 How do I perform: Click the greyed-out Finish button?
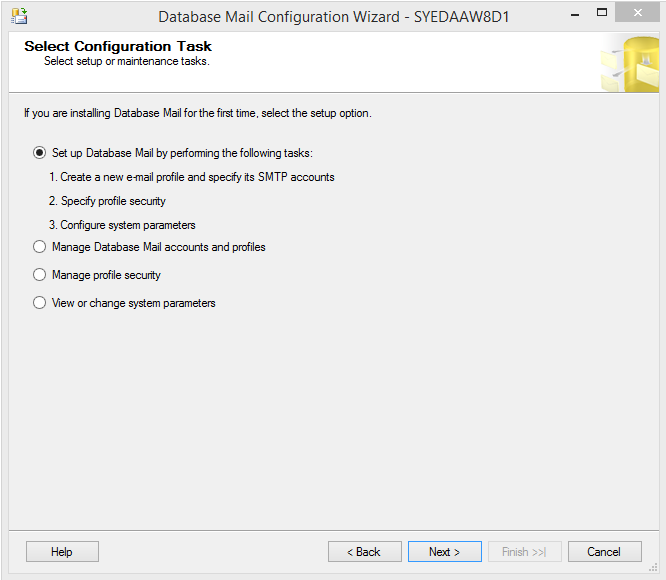[x=524, y=552]
